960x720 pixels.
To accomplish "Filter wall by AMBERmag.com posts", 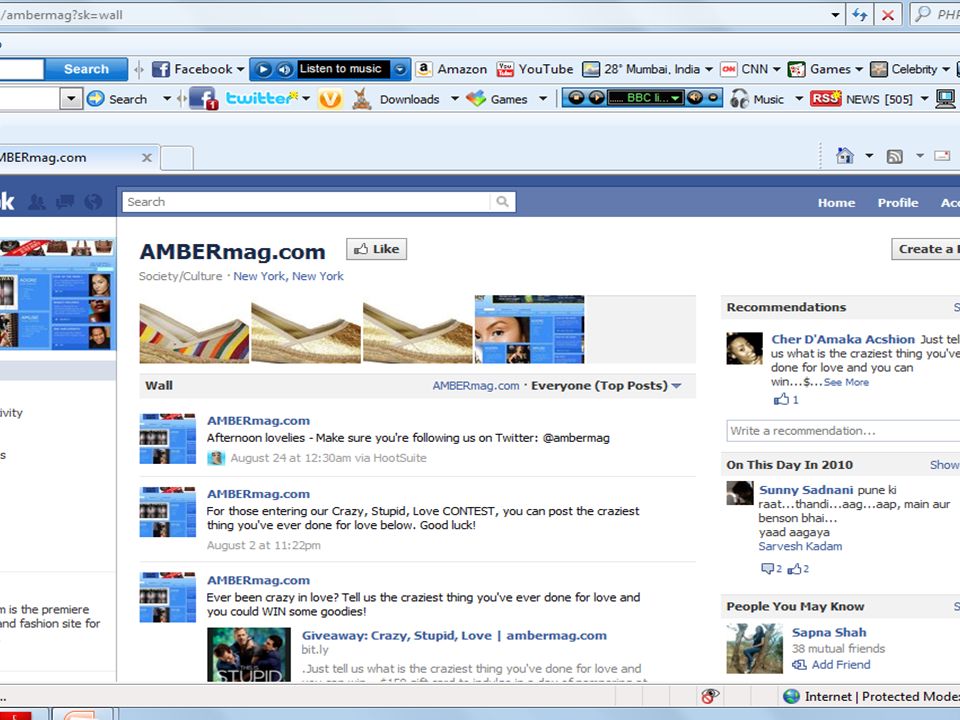I will point(476,386).
